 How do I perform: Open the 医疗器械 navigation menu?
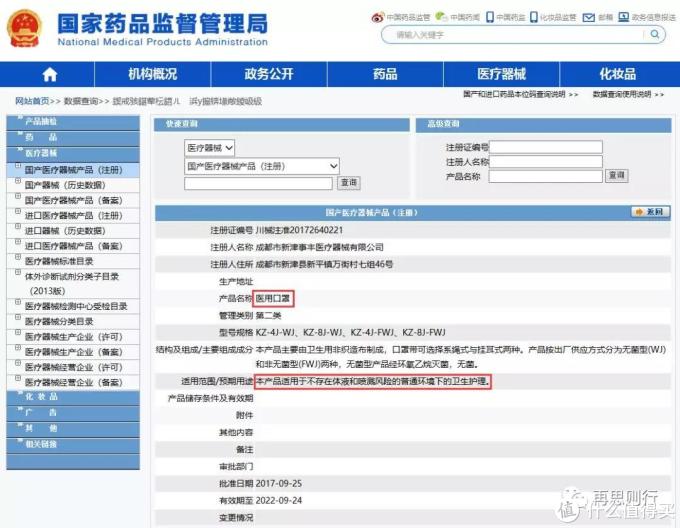[x=501, y=74]
